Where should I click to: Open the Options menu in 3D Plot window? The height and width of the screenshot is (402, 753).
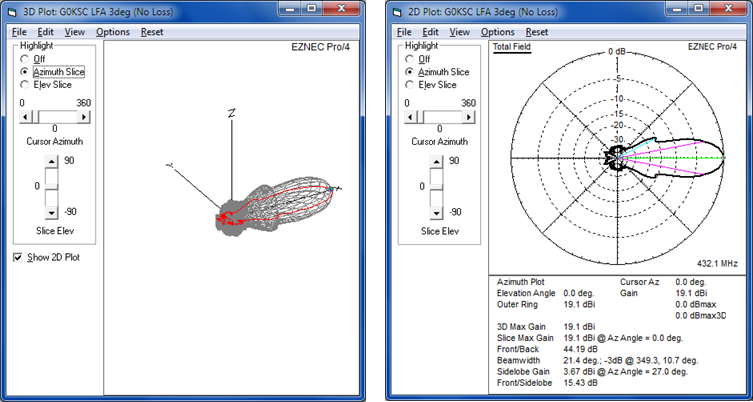point(113,32)
